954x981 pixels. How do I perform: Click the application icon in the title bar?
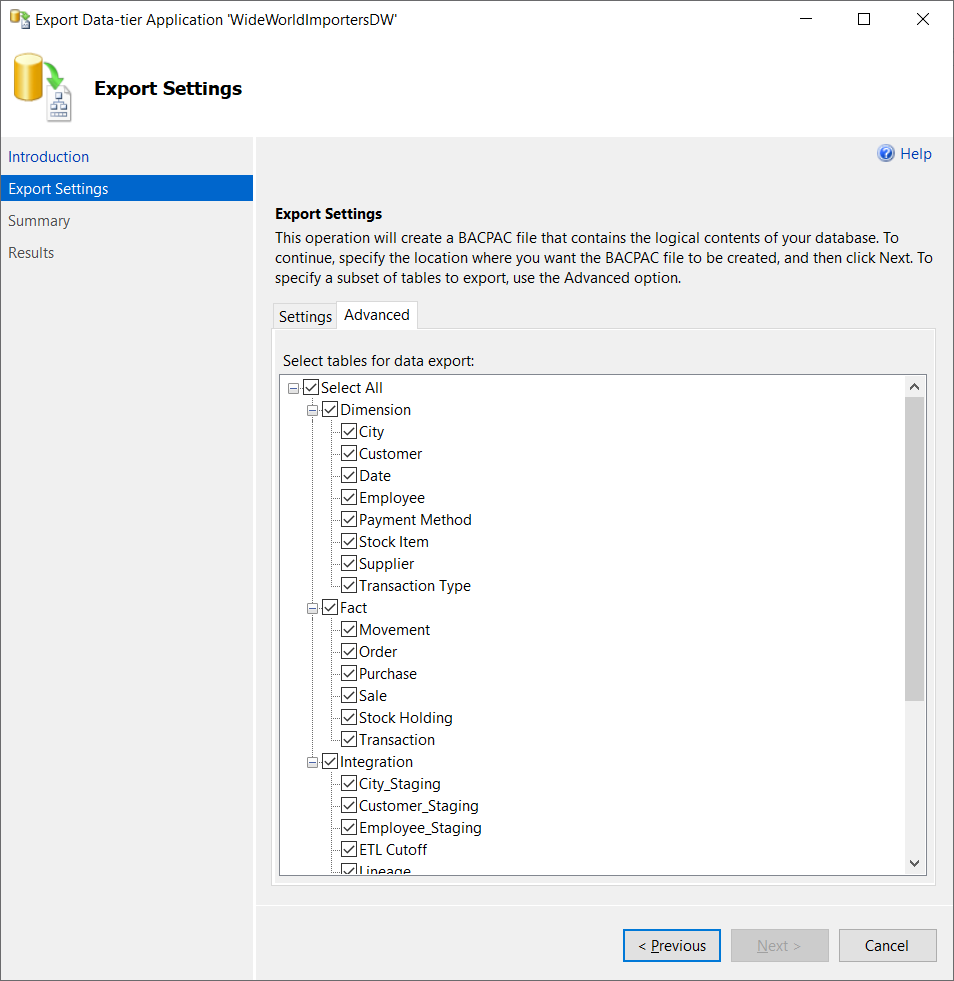19,19
